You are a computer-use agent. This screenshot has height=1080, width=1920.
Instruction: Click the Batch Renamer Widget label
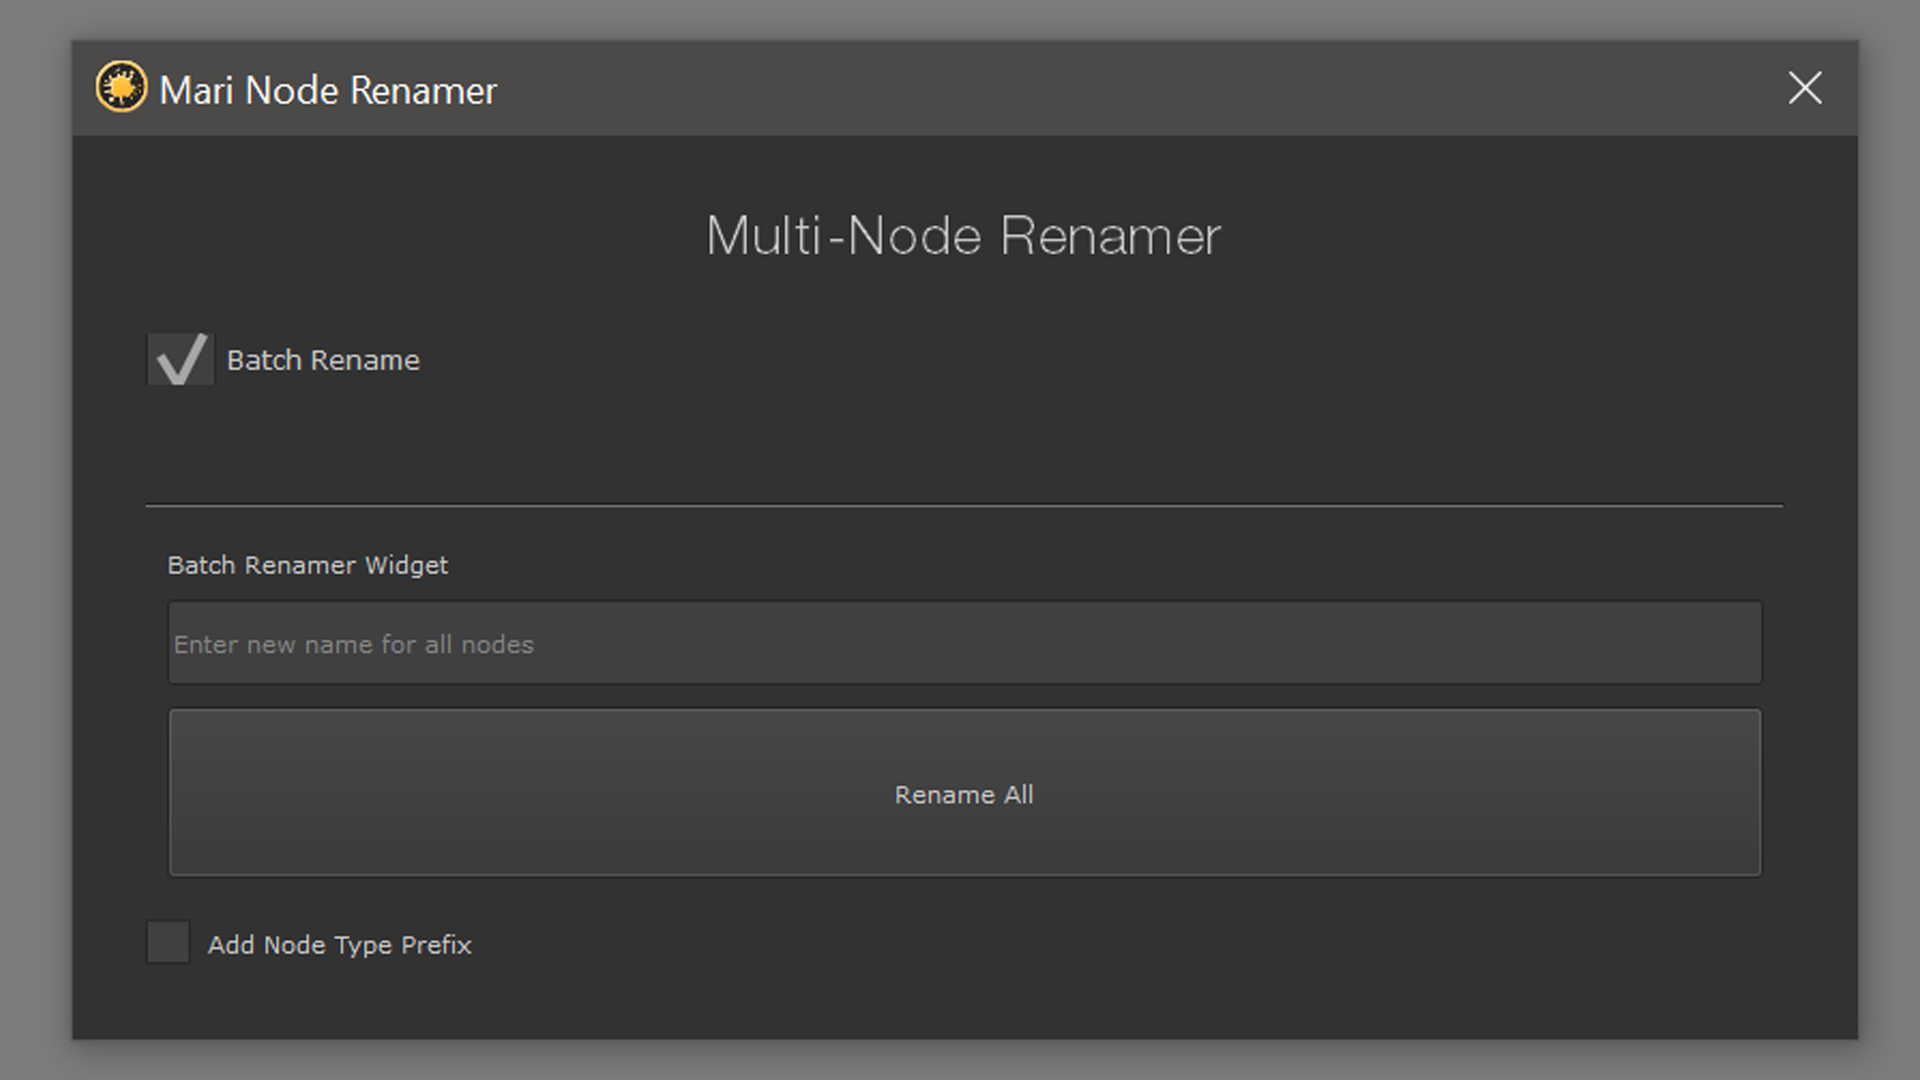(x=307, y=565)
